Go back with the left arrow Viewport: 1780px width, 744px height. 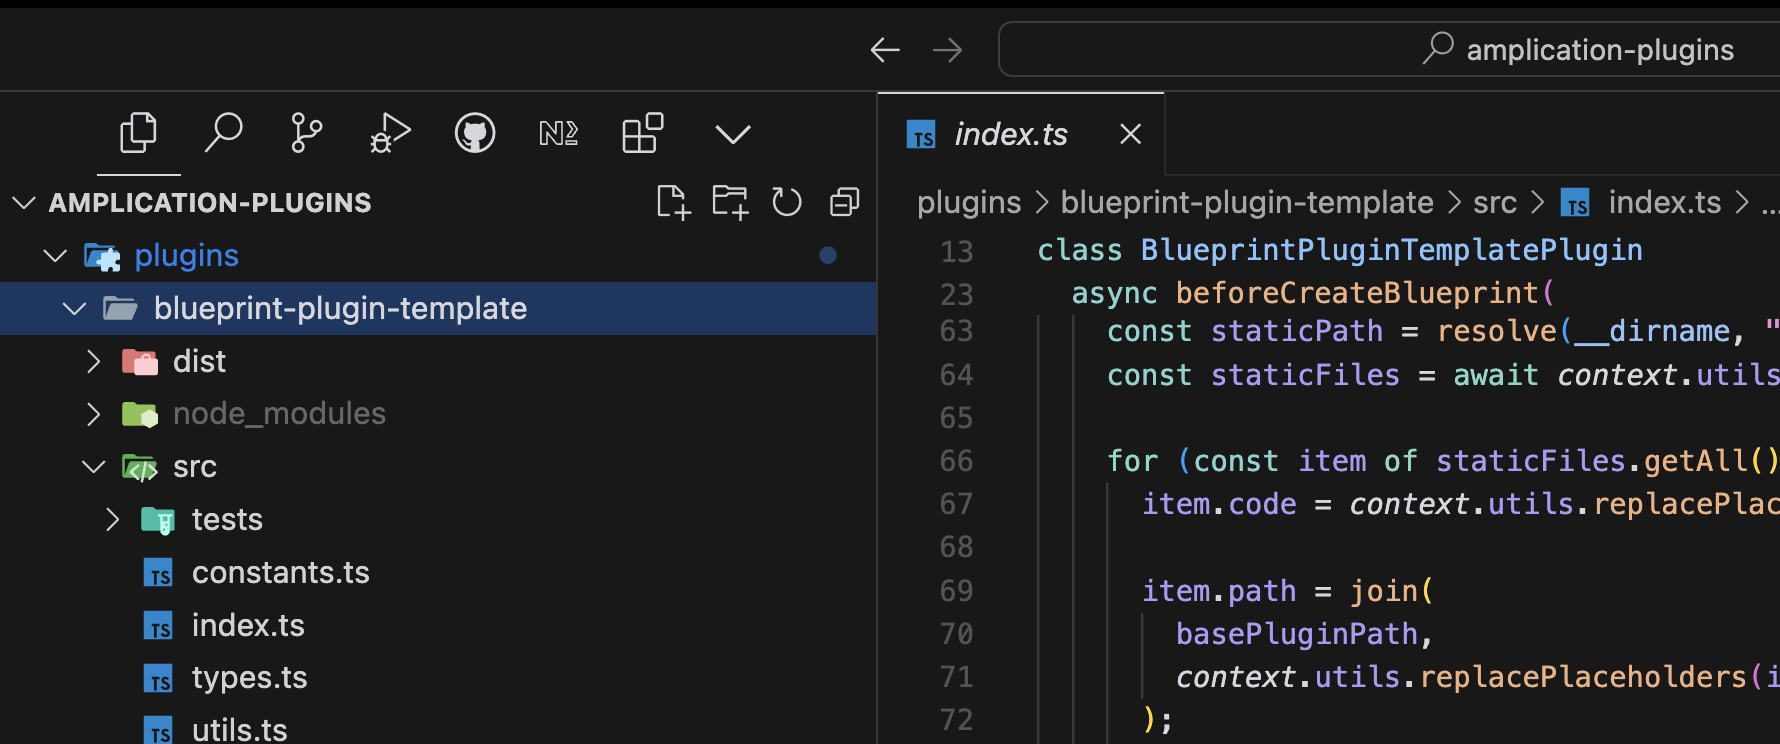(885, 50)
